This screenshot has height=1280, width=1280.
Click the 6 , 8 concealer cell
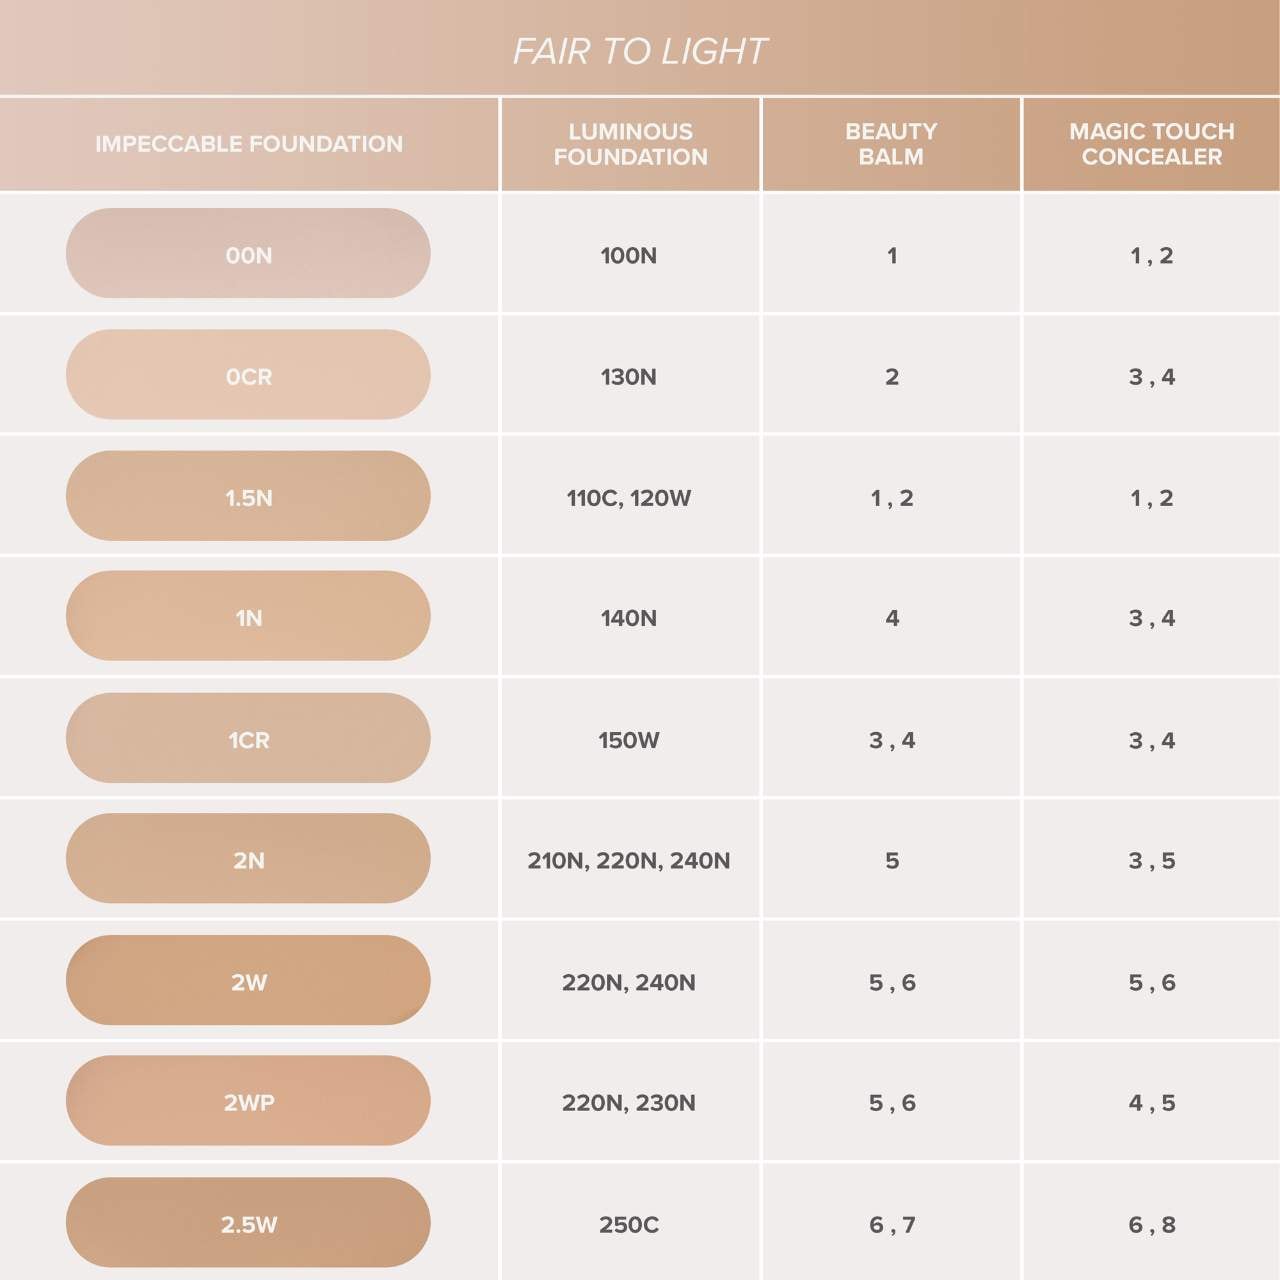point(1151,1224)
